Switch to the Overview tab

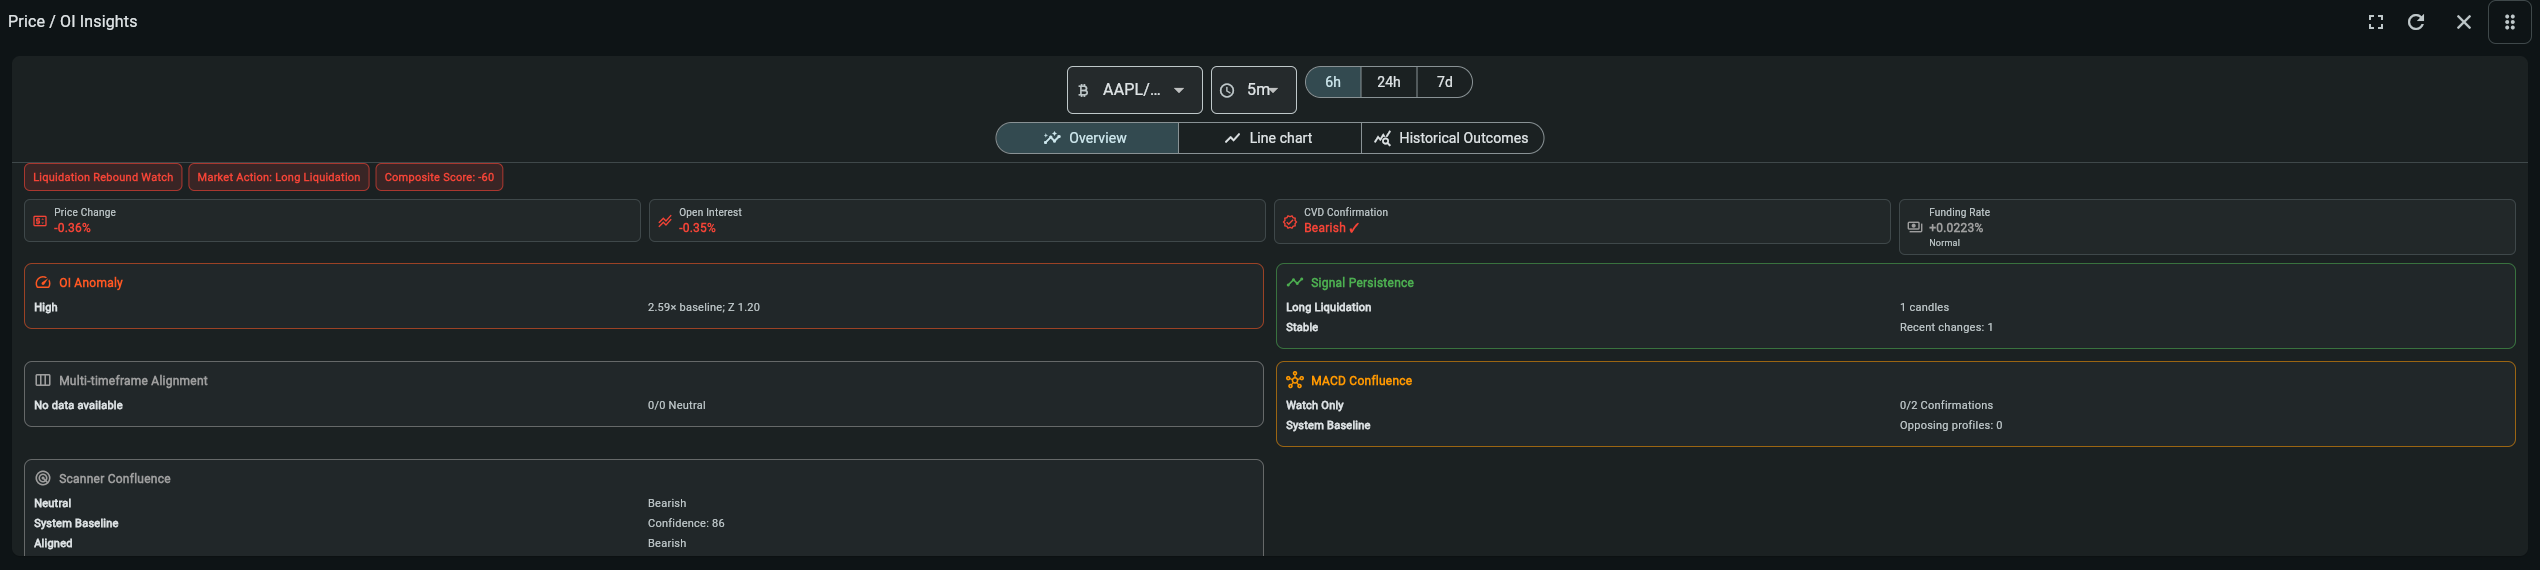pyautogui.click(x=1087, y=138)
